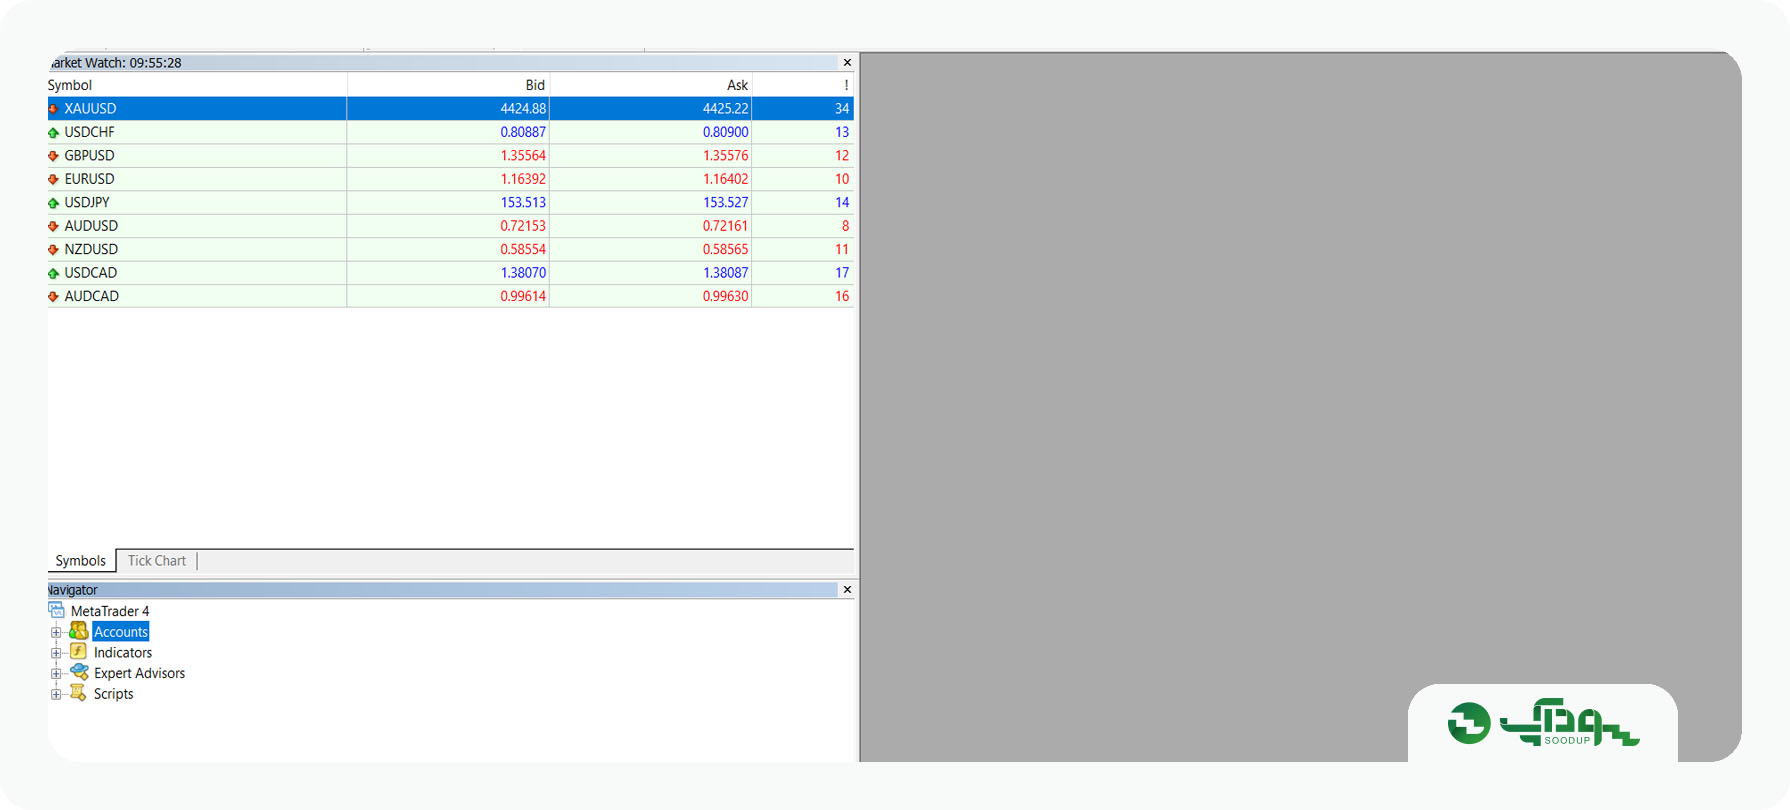Click the Accounts folder icon in Navigator

pos(78,631)
